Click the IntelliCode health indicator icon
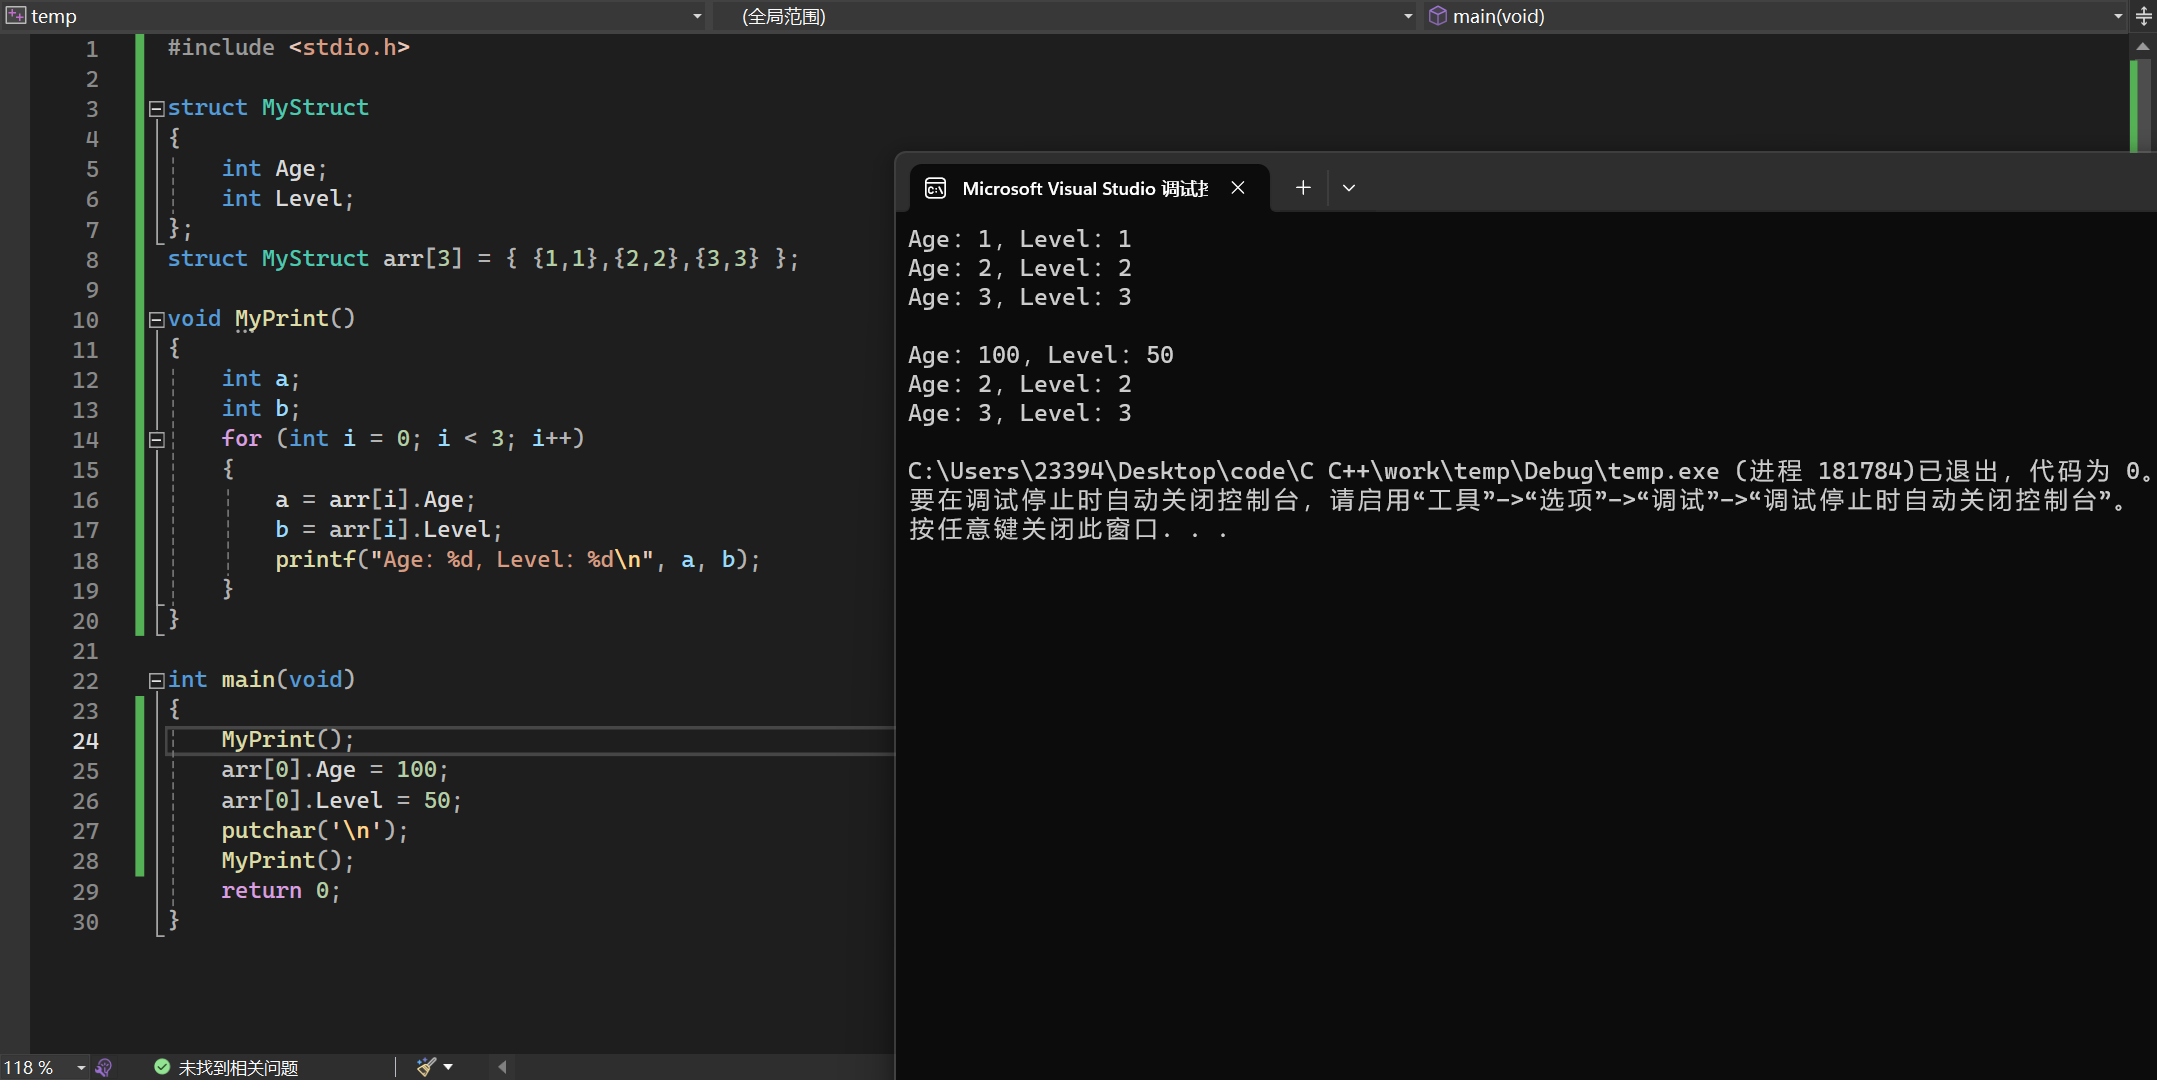Image resolution: width=2157 pixels, height=1080 pixels. tap(104, 1067)
